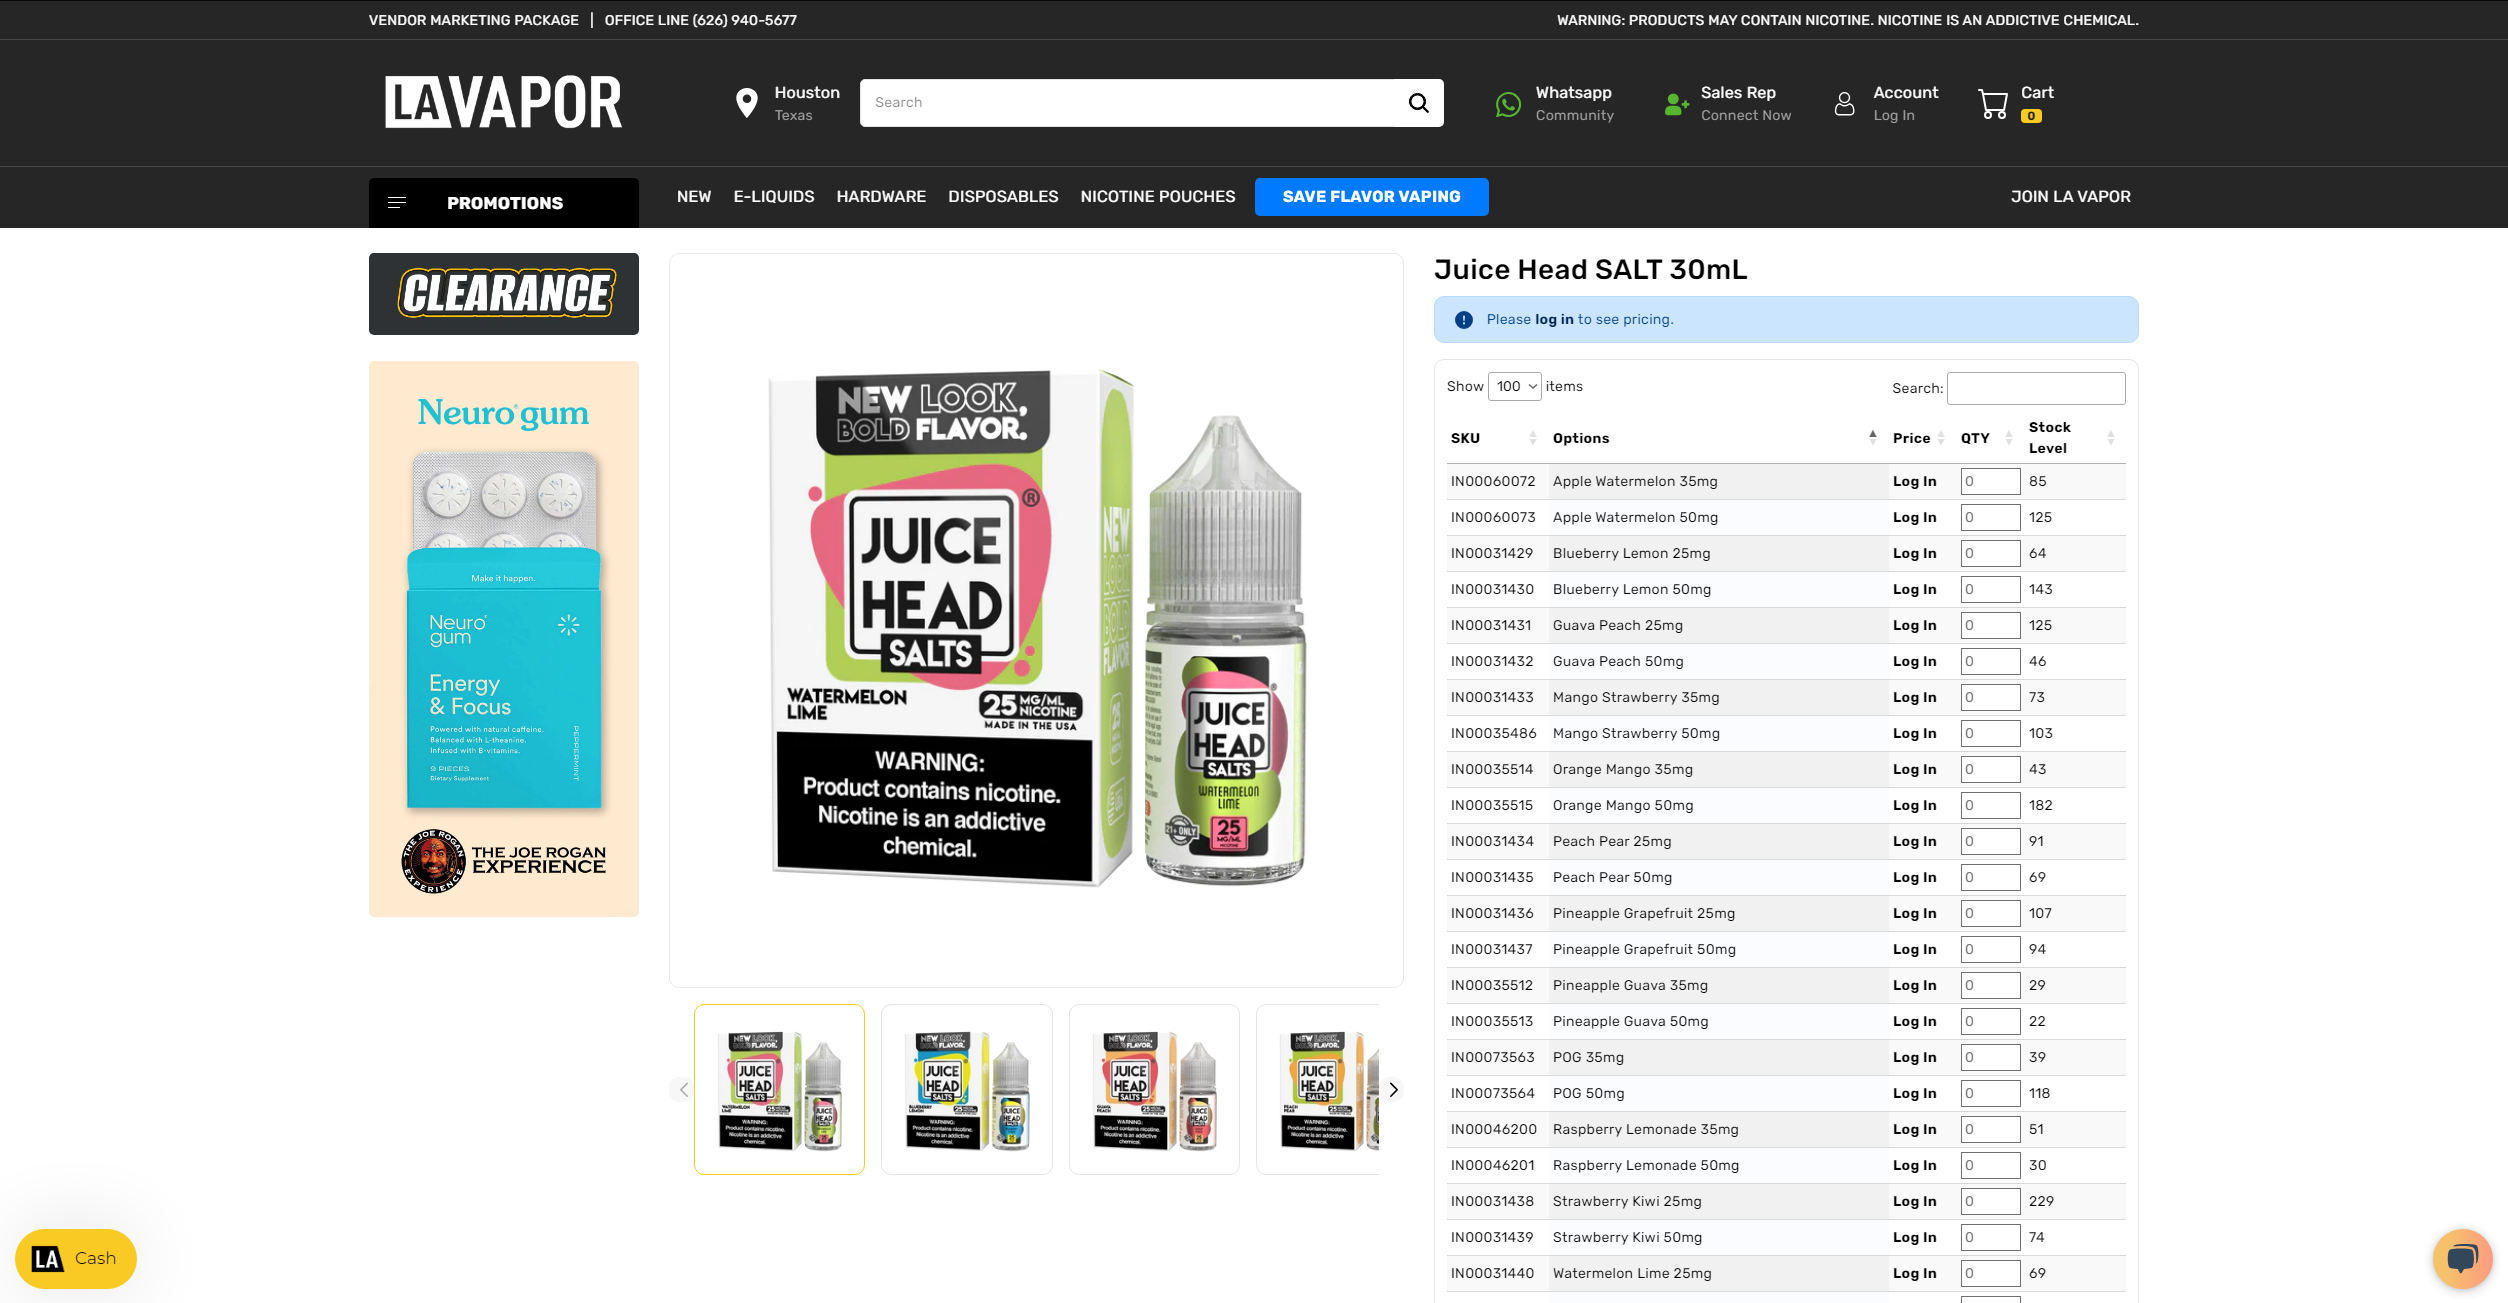Click the table Search input field
This screenshot has width=2508, height=1303.
[2036, 388]
